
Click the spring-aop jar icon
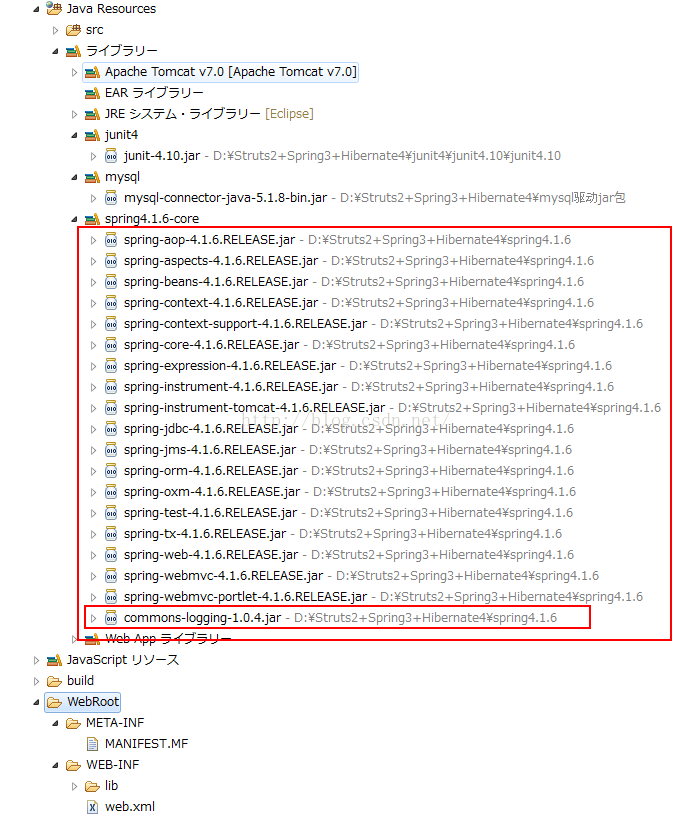pos(111,240)
